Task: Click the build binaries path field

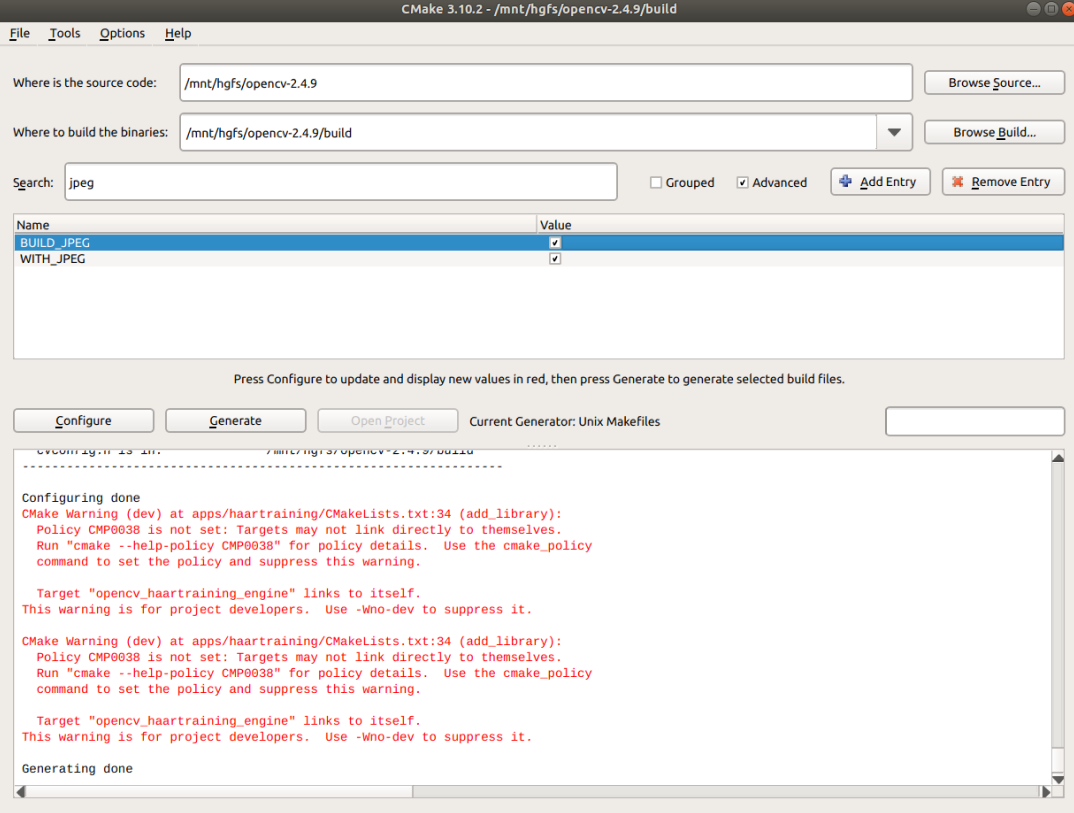Action: [x=528, y=132]
